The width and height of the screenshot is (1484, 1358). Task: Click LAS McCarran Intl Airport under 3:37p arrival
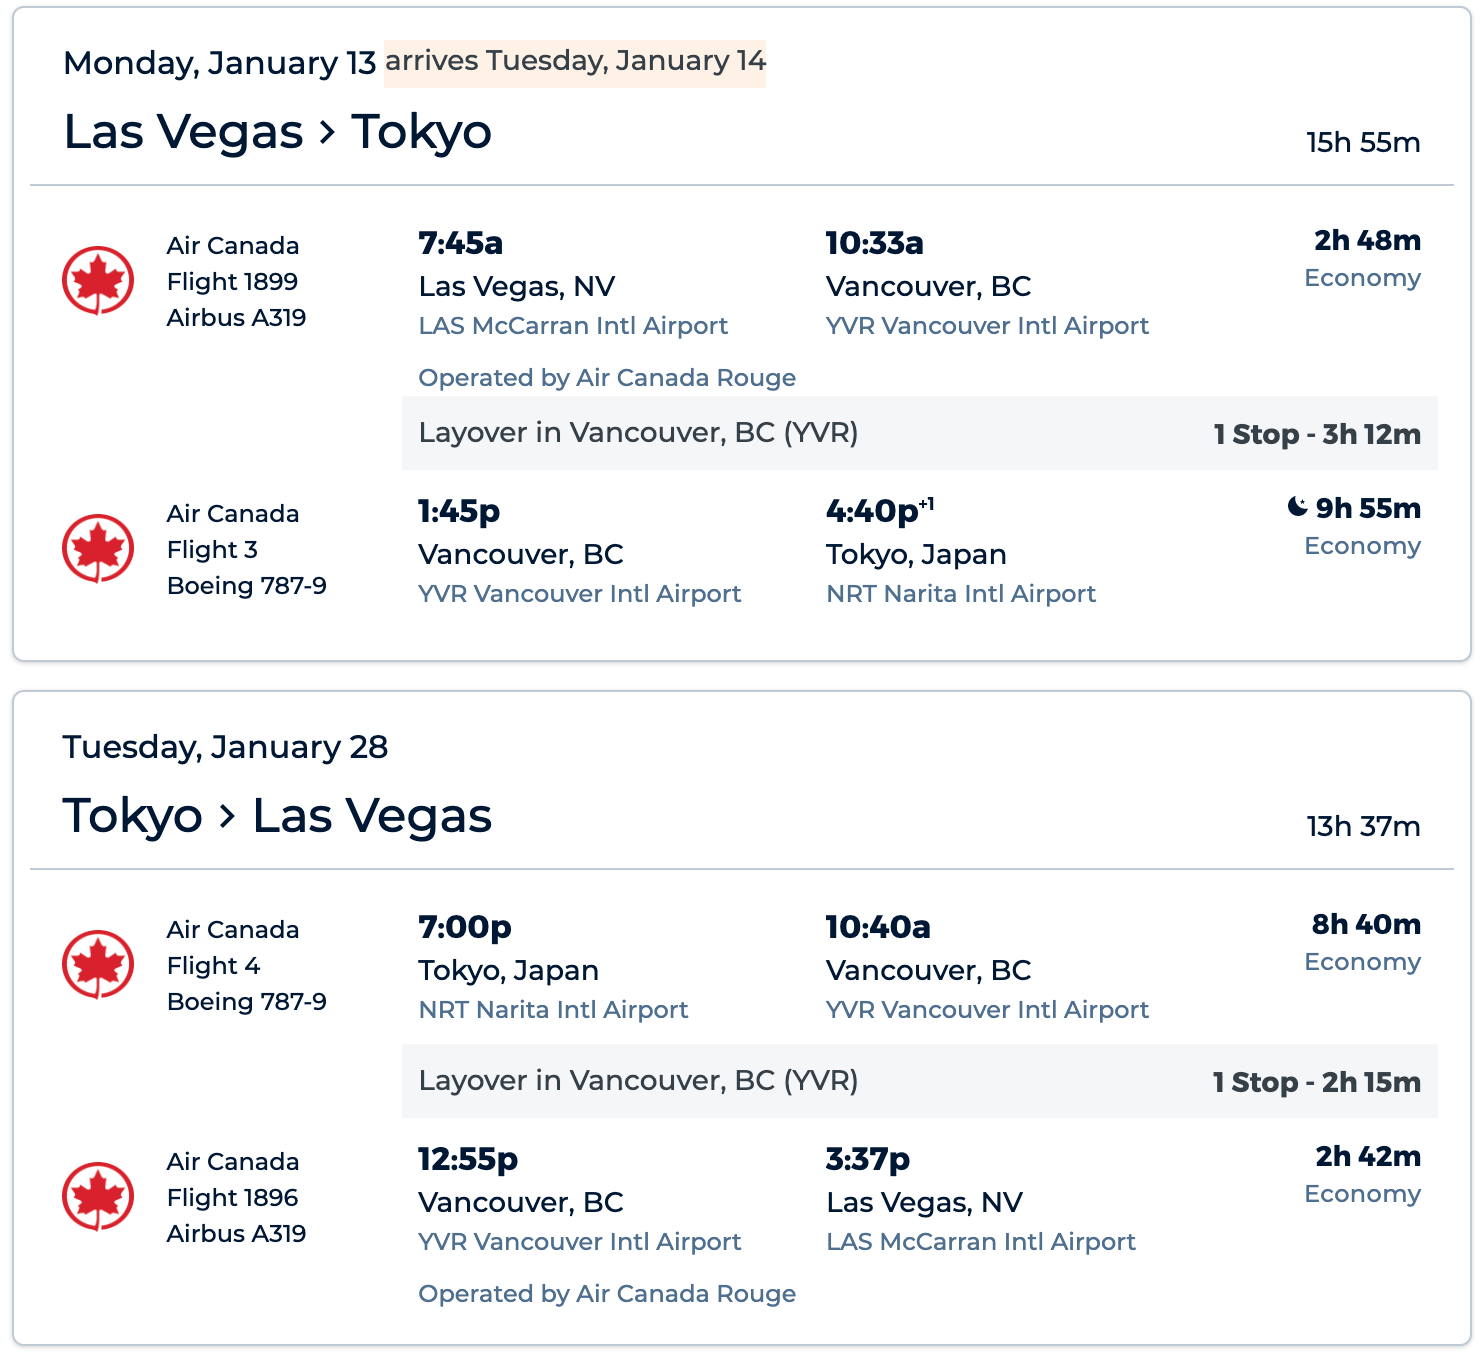(981, 1242)
